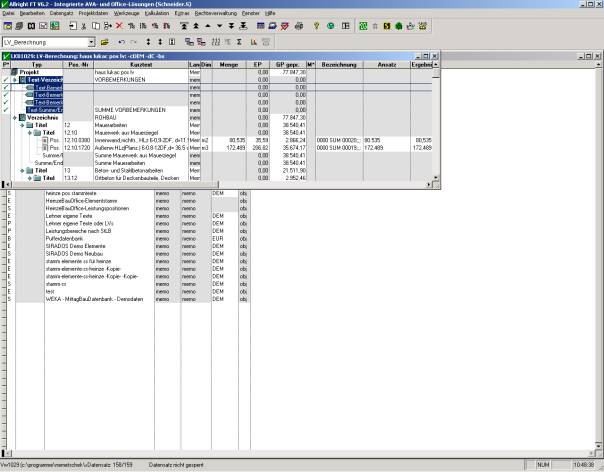Click the Menge column header
Image resolution: width=604 pixels, height=472 pixels.
(229, 65)
